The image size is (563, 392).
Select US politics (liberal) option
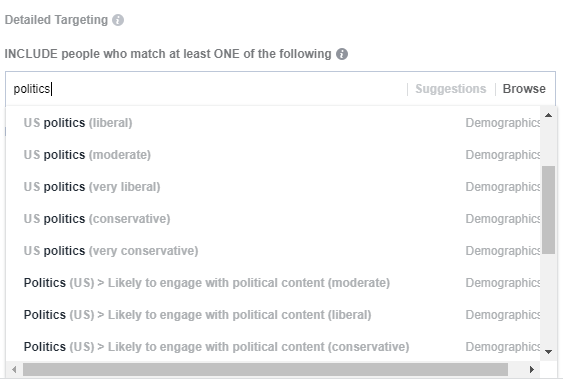pos(273,123)
